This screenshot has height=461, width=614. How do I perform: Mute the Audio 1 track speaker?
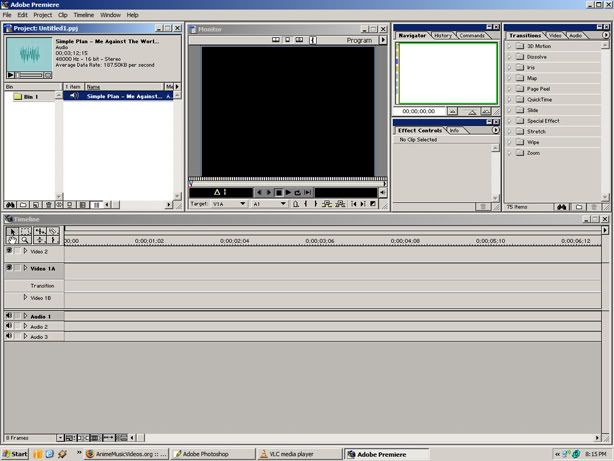click(x=9, y=315)
